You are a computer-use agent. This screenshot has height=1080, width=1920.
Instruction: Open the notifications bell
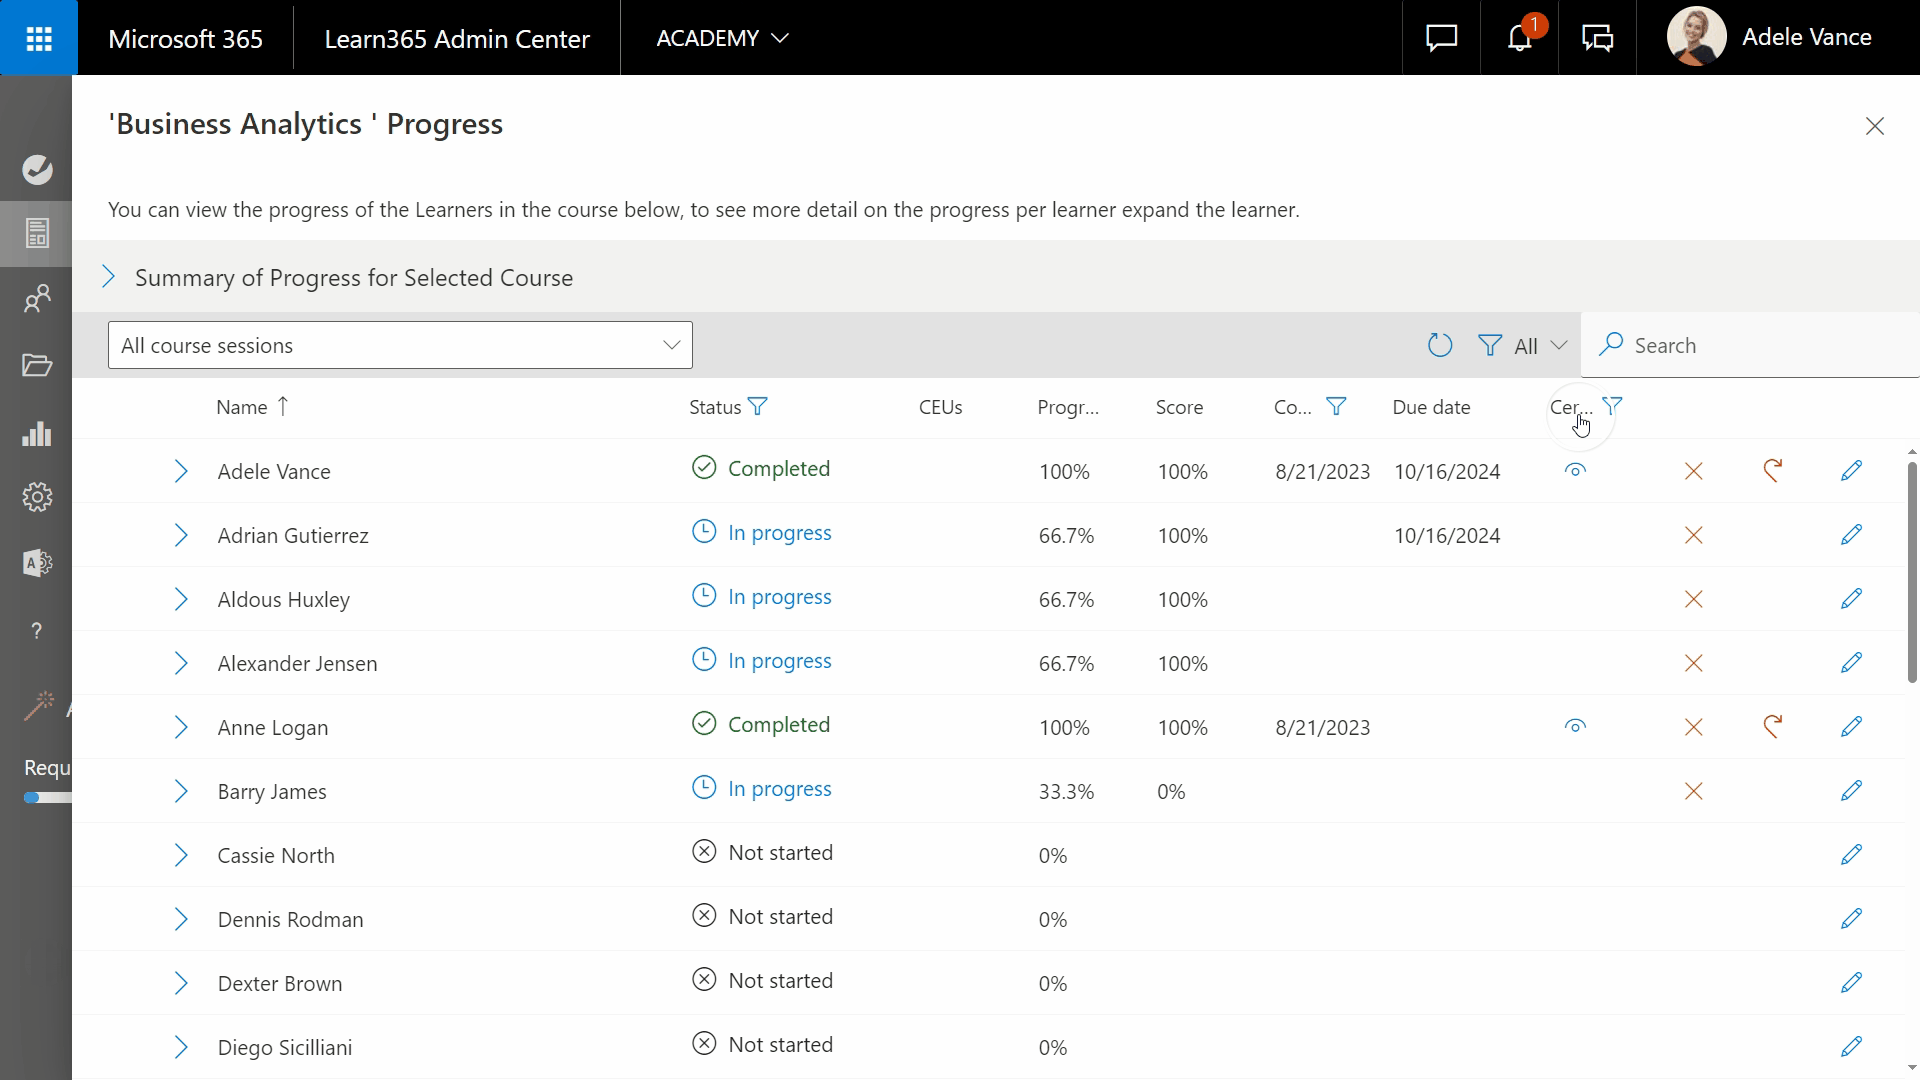(x=1520, y=38)
